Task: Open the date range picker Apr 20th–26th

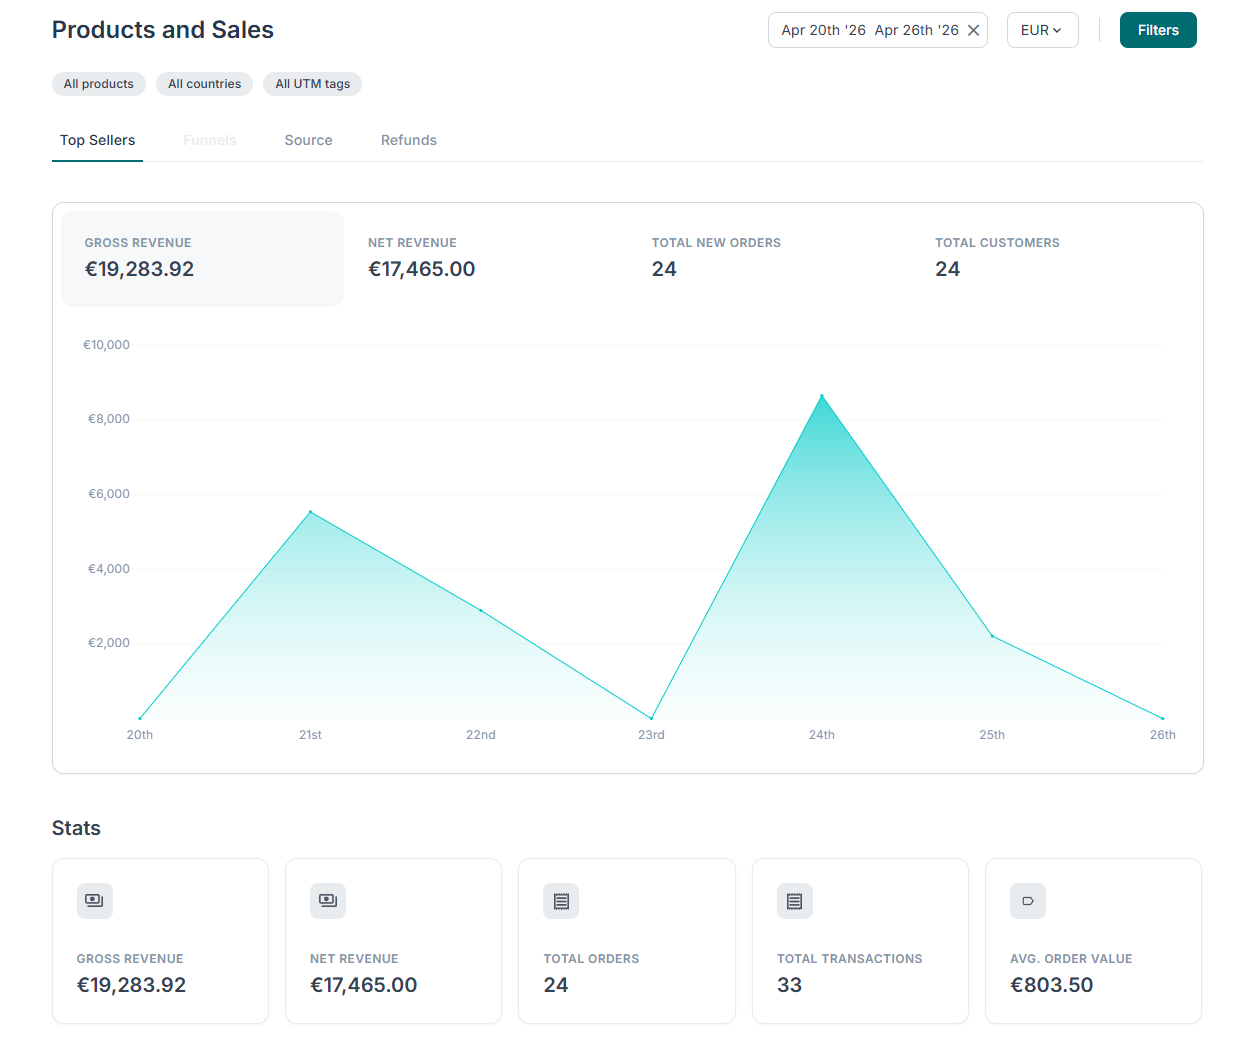Action: pyautogui.click(x=869, y=30)
